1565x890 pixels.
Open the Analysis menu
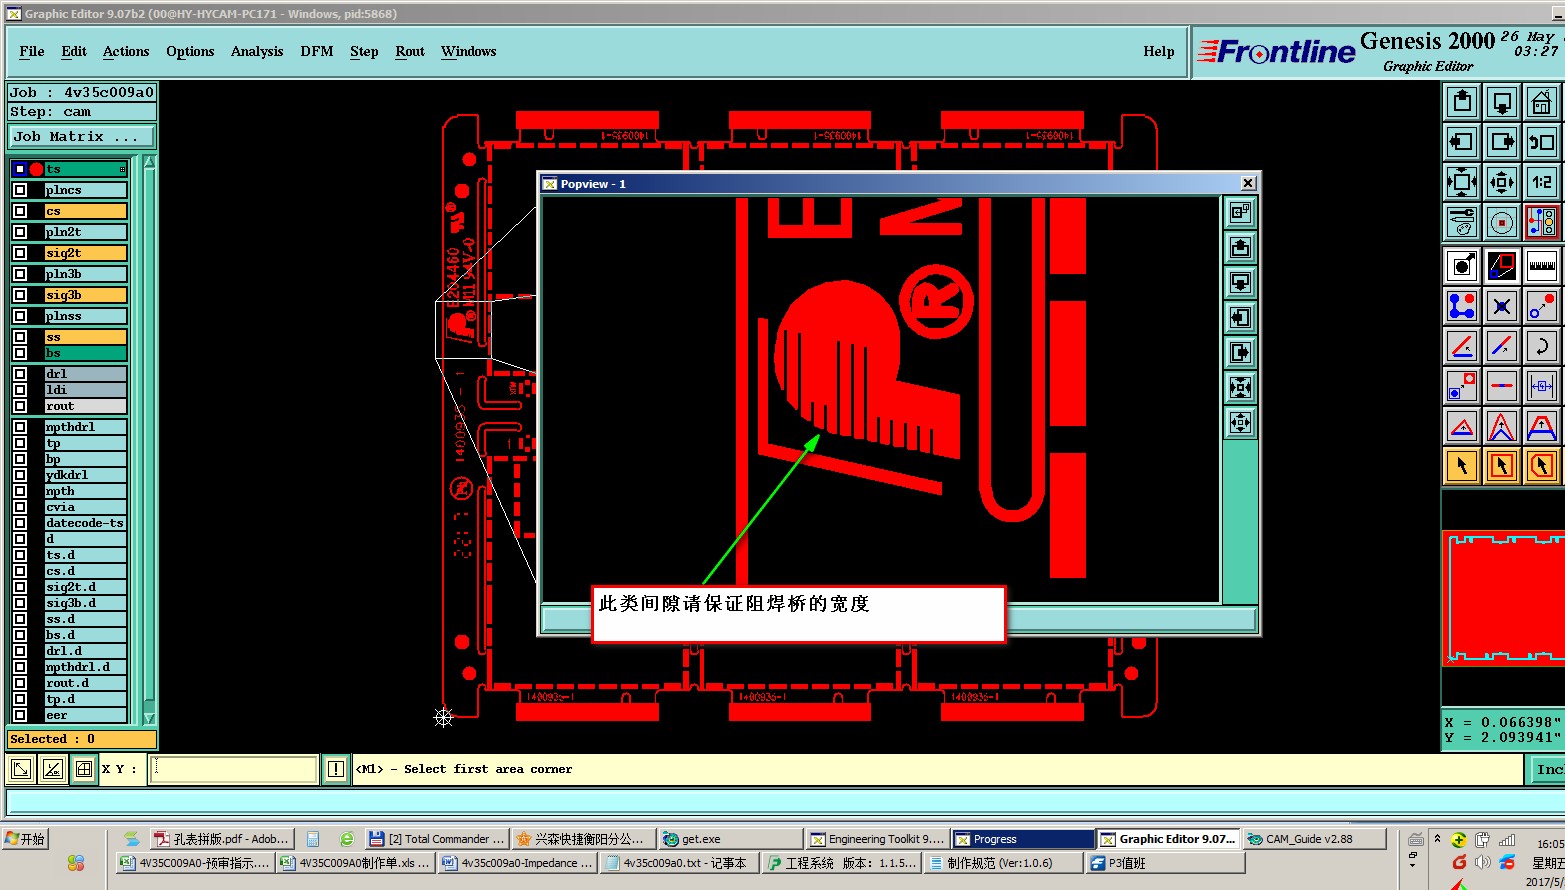[x=257, y=51]
